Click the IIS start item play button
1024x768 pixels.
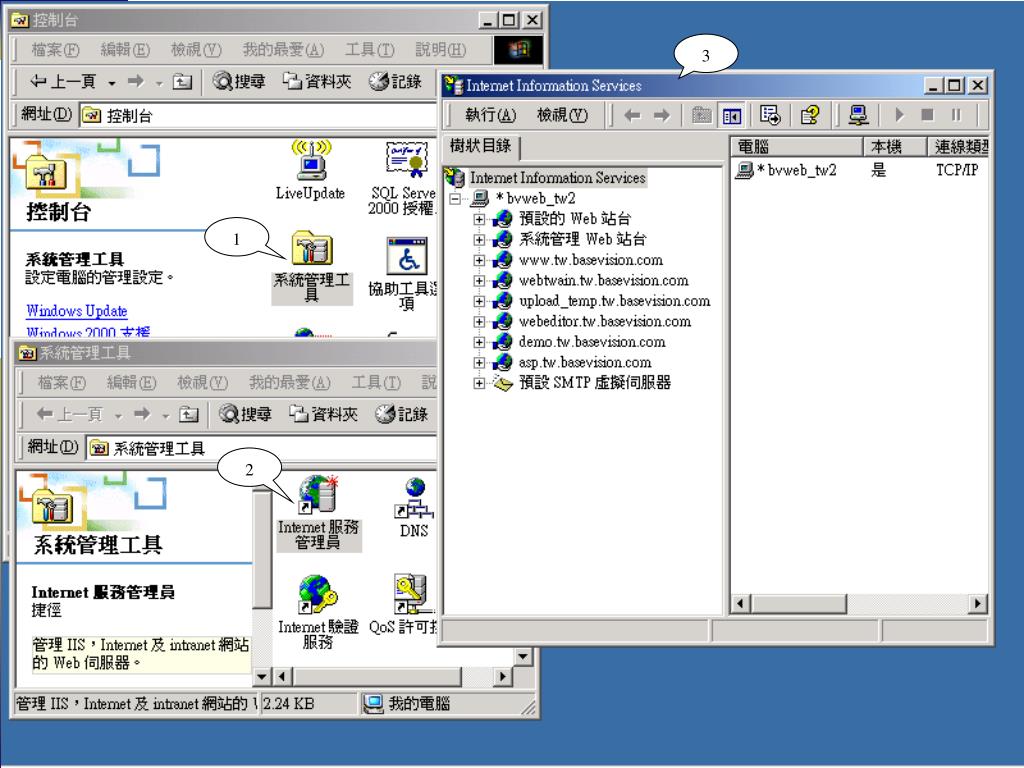(899, 116)
